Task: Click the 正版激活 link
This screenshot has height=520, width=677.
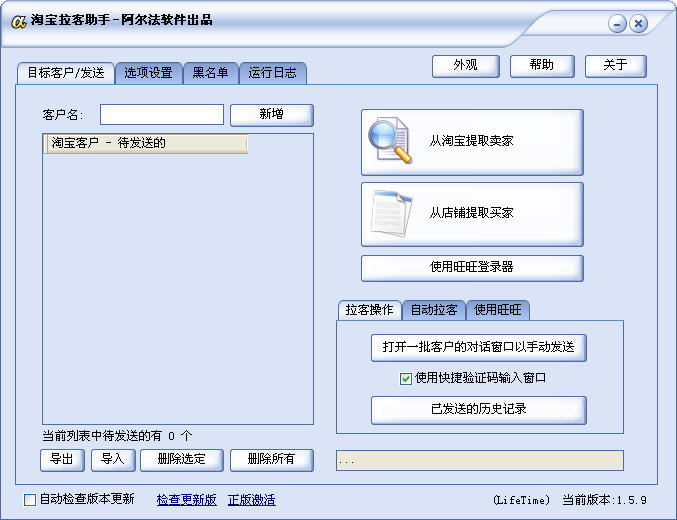Action: click(251, 500)
